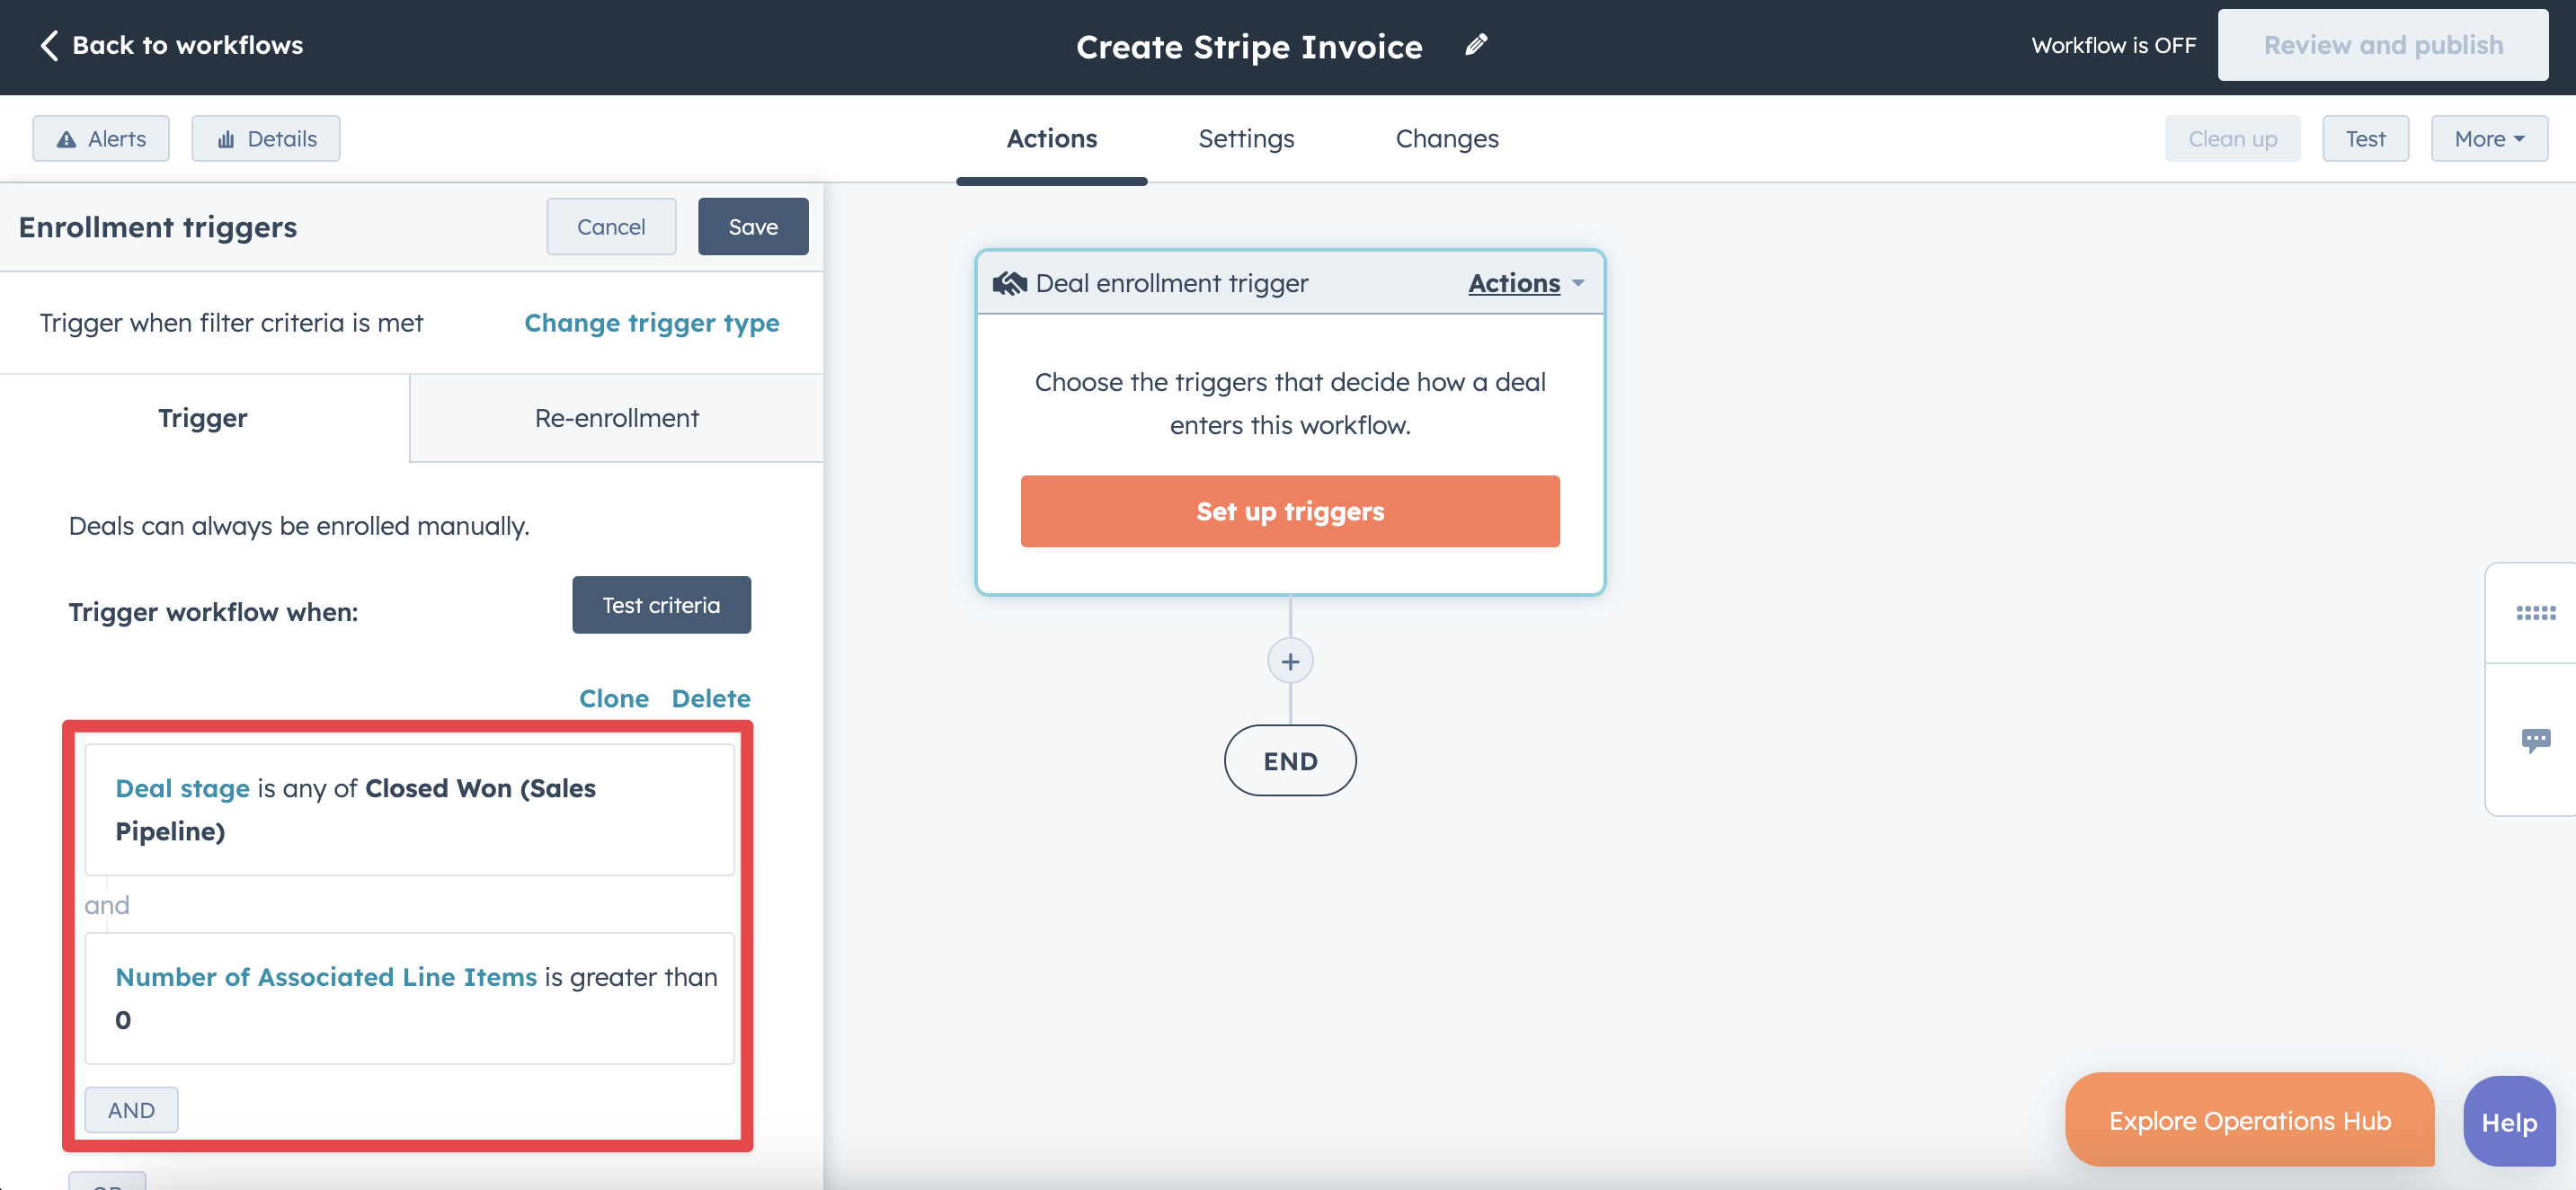Click the plus icon to add action
The image size is (2576, 1190).
coord(1290,662)
